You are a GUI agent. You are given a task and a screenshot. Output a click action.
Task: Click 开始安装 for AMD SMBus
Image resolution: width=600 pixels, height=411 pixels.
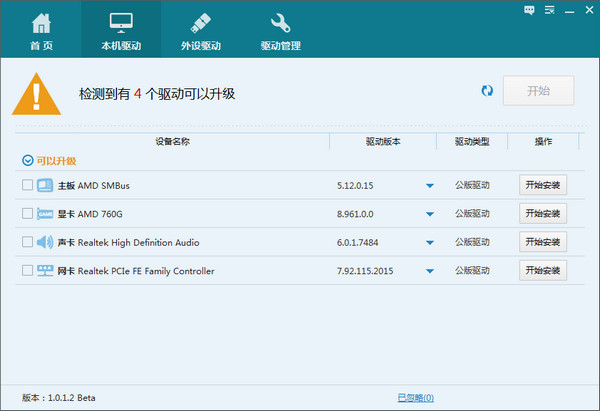[x=543, y=185]
